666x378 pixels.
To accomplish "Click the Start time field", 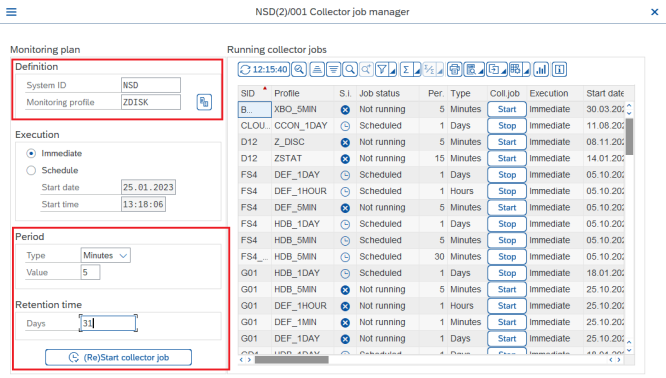I will pyautogui.click(x=143, y=204).
